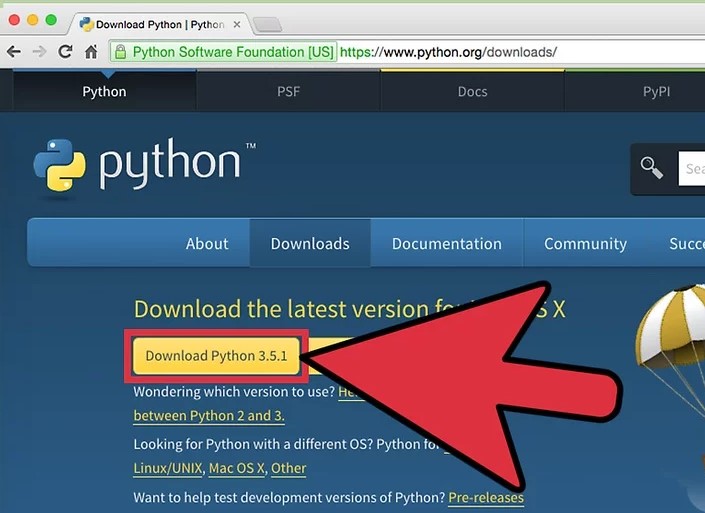The height and width of the screenshot is (513, 705).
Task: Reload the page with the refresh icon
Action: point(66,52)
